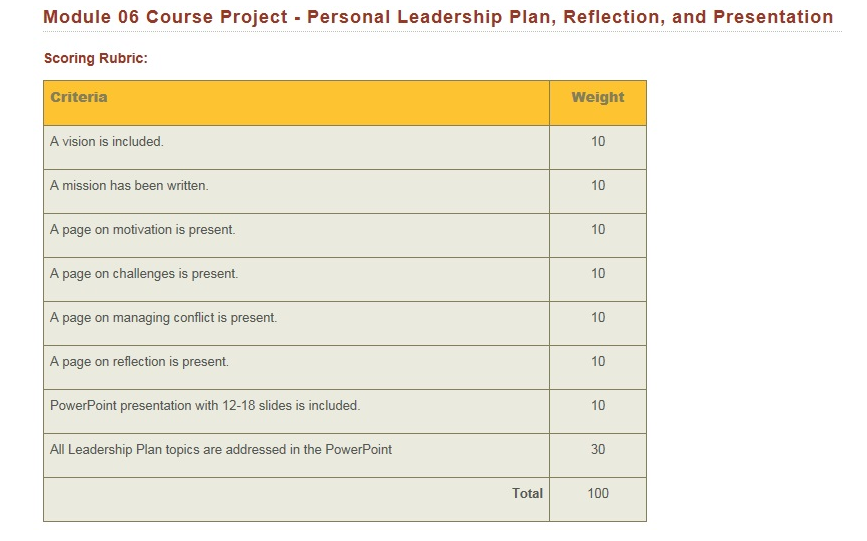Image resolution: width=867 pixels, height=541 pixels.
Task: Click the 'All Leadership Plan topics' criteria cell
Action: click(x=296, y=455)
